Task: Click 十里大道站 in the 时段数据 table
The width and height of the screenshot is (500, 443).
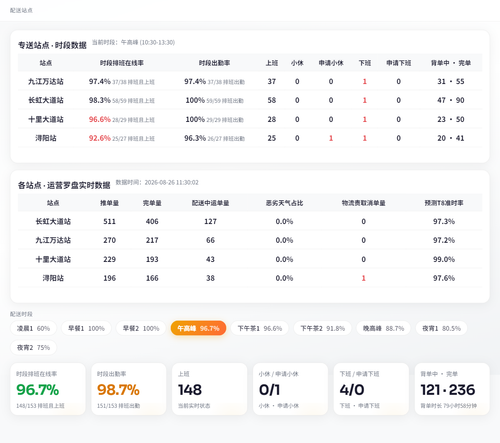Action: pos(46,119)
